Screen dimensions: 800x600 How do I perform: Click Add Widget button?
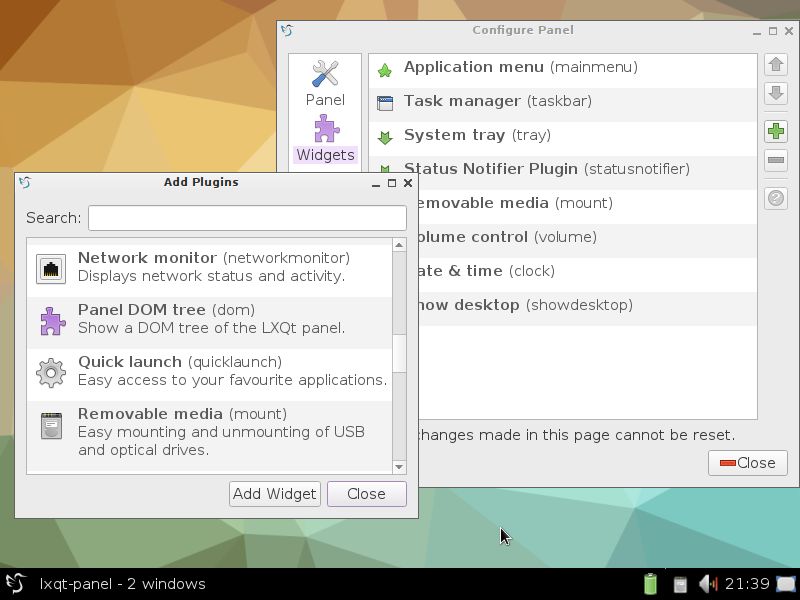(x=274, y=494)
